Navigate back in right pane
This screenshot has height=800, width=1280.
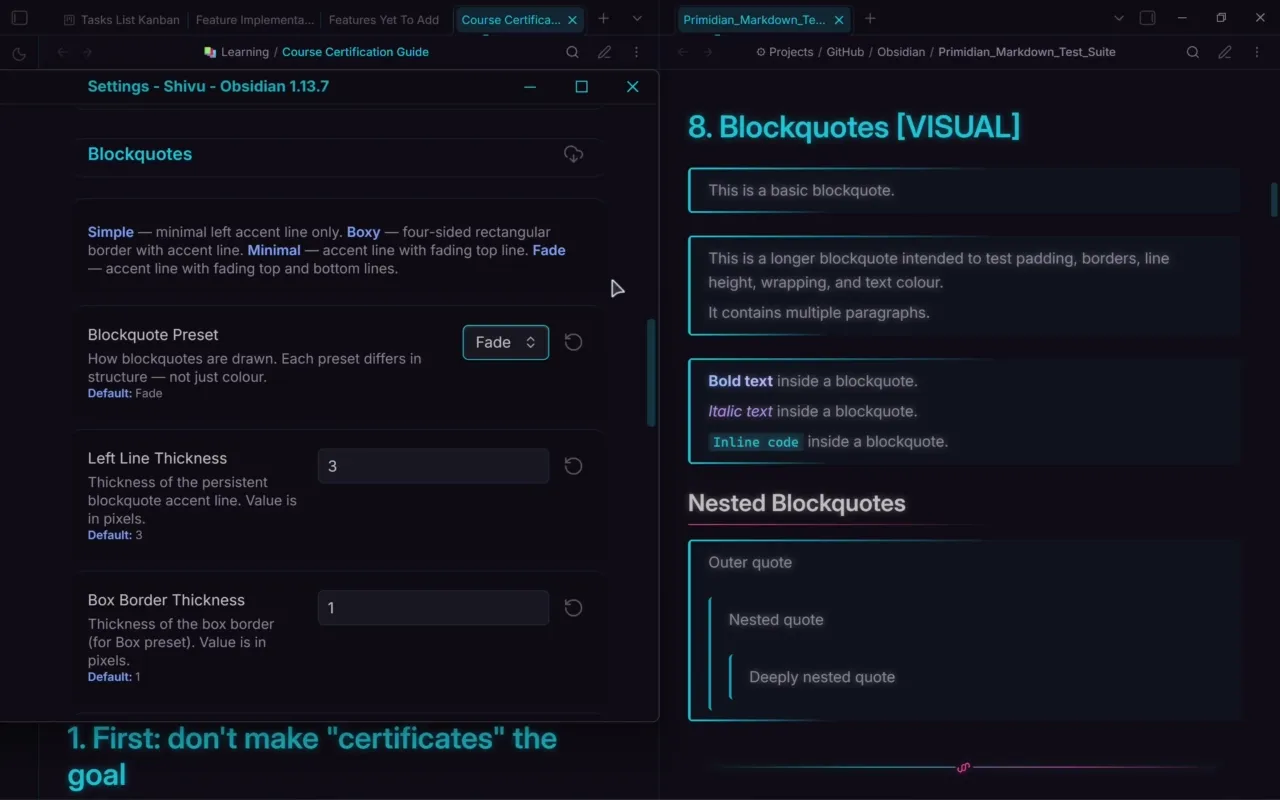pyautogui.click(x=682, y=52)
